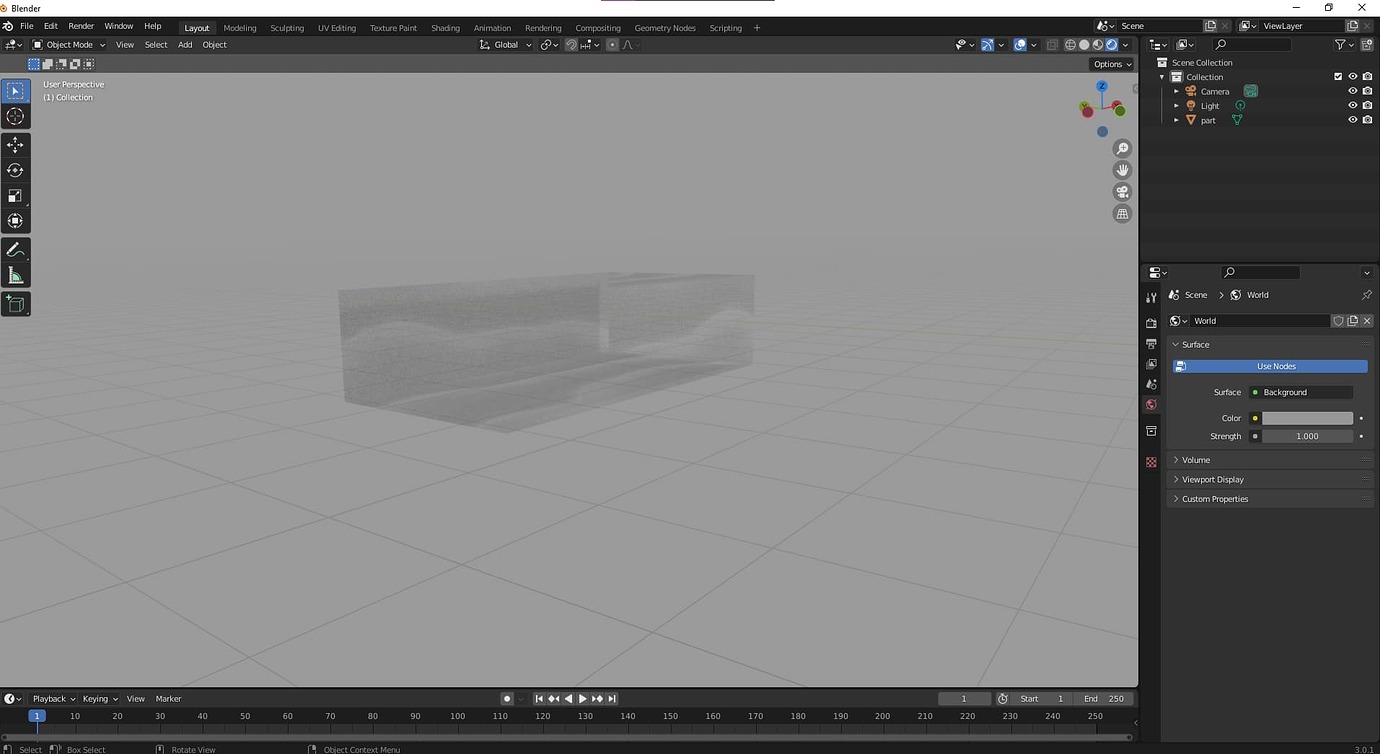The height and width of the screenshot is (754, 1380).
Task: Select the Measure ruler tool
Action: (x=15, y=275)
